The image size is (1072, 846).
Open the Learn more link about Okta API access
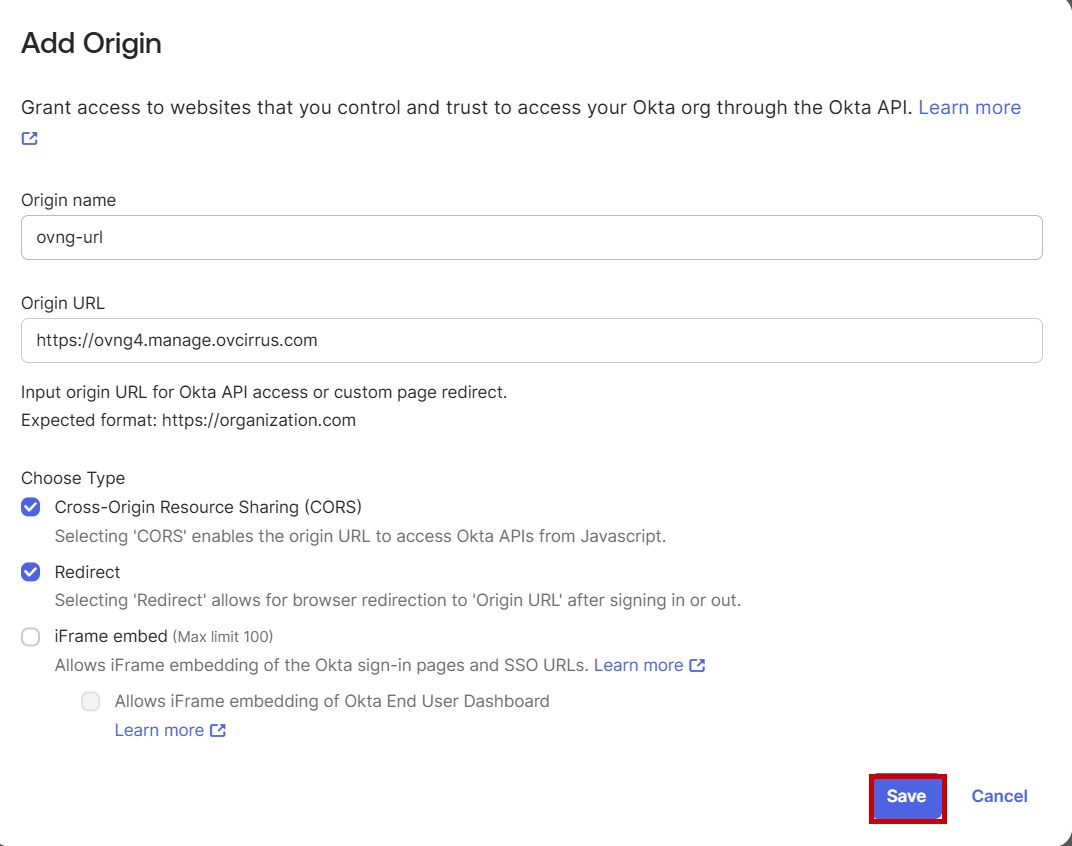[968, 107]
